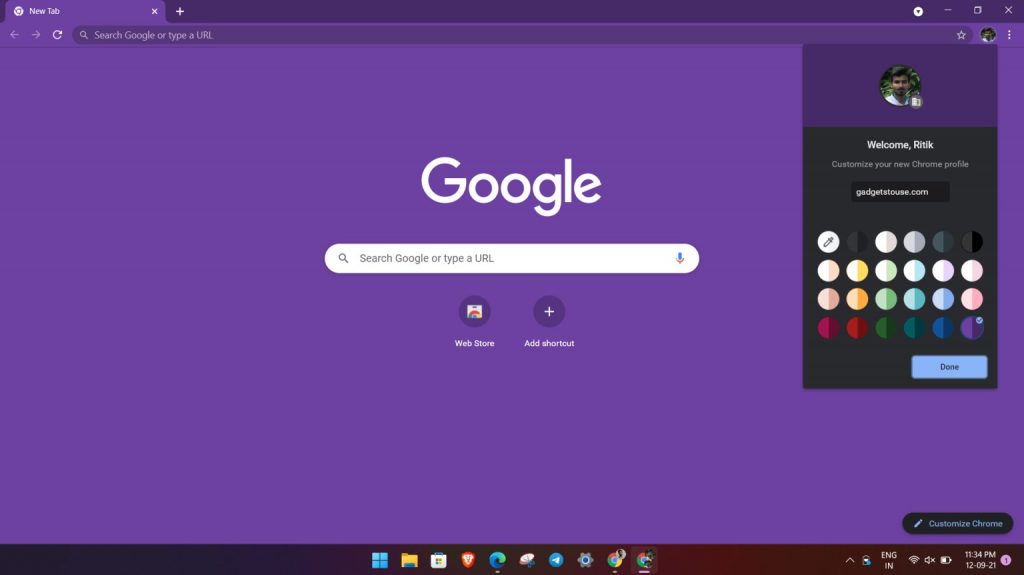This screenshot has height=575, width=1024.
Task: Choose the dark gray theme swatch
Action: [857, 242]
